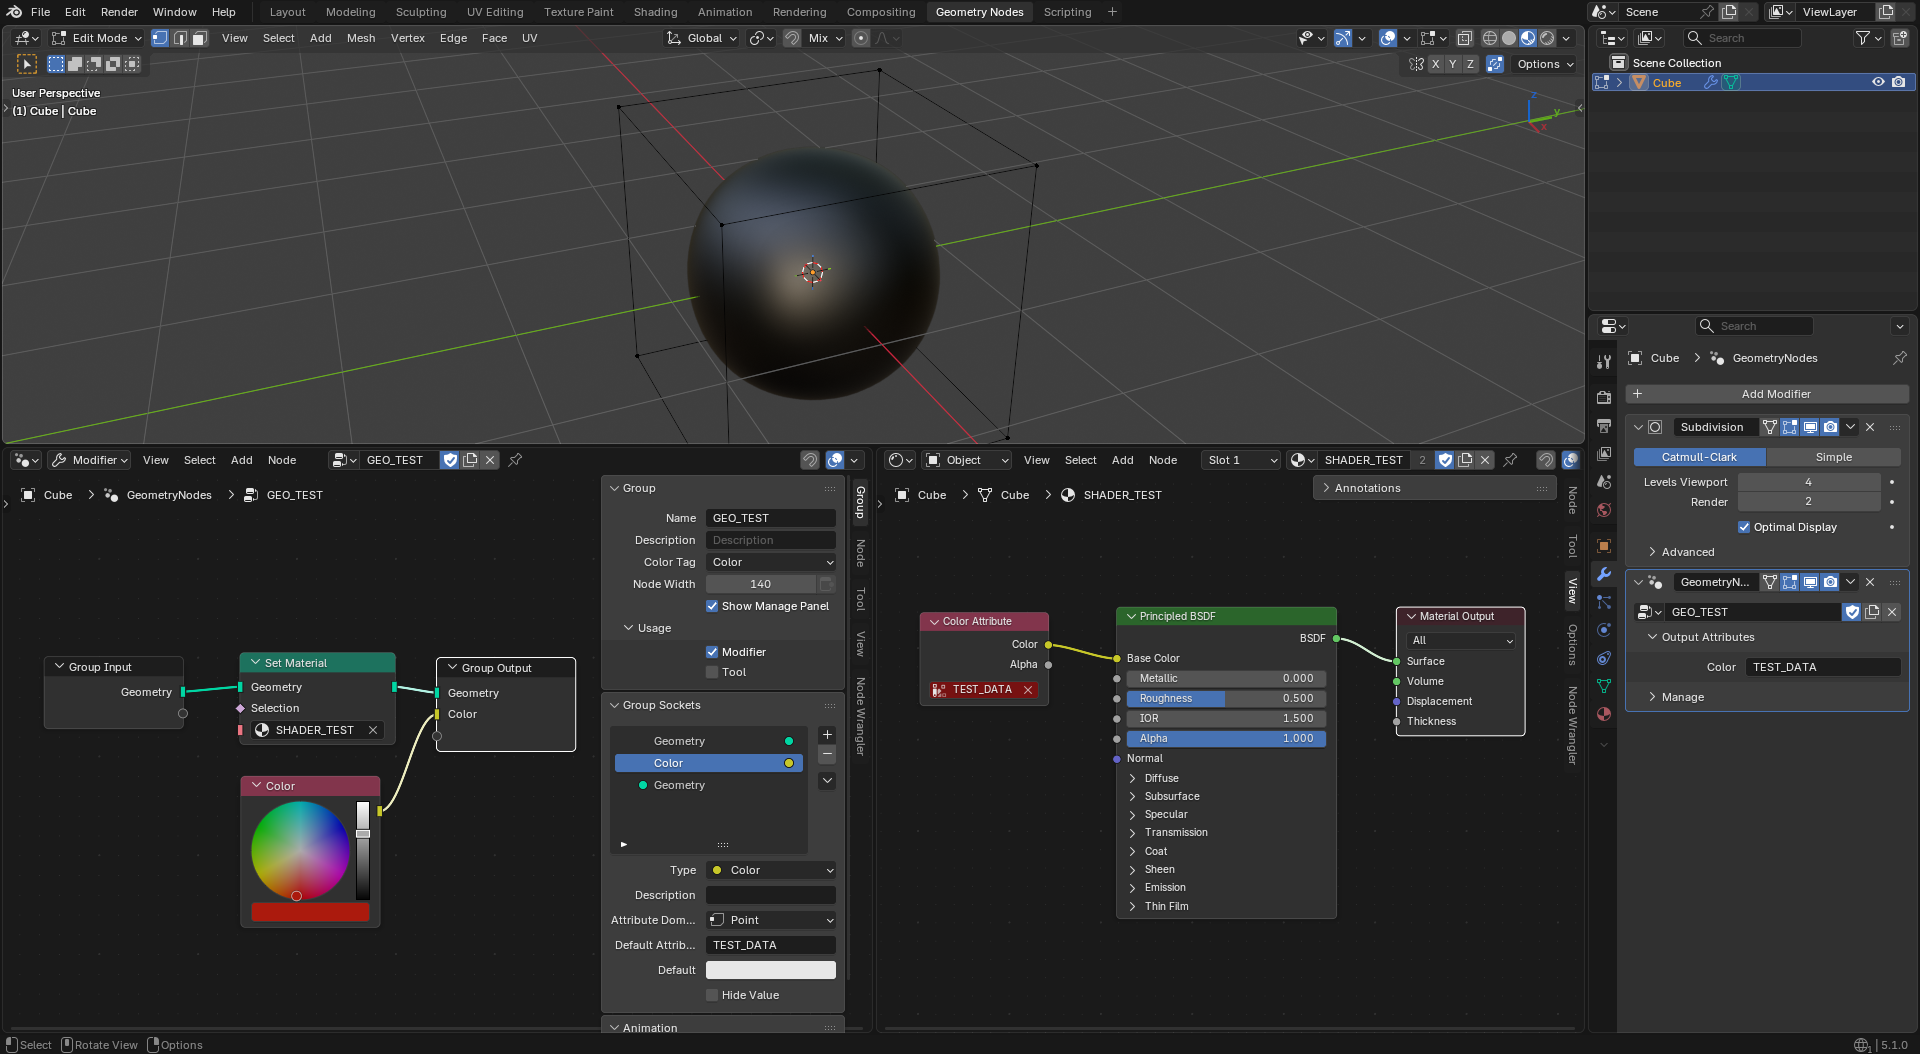Open the Color Tag dropdown
This screenshot has height=1054, width=1920.
[x=771, y=562]
